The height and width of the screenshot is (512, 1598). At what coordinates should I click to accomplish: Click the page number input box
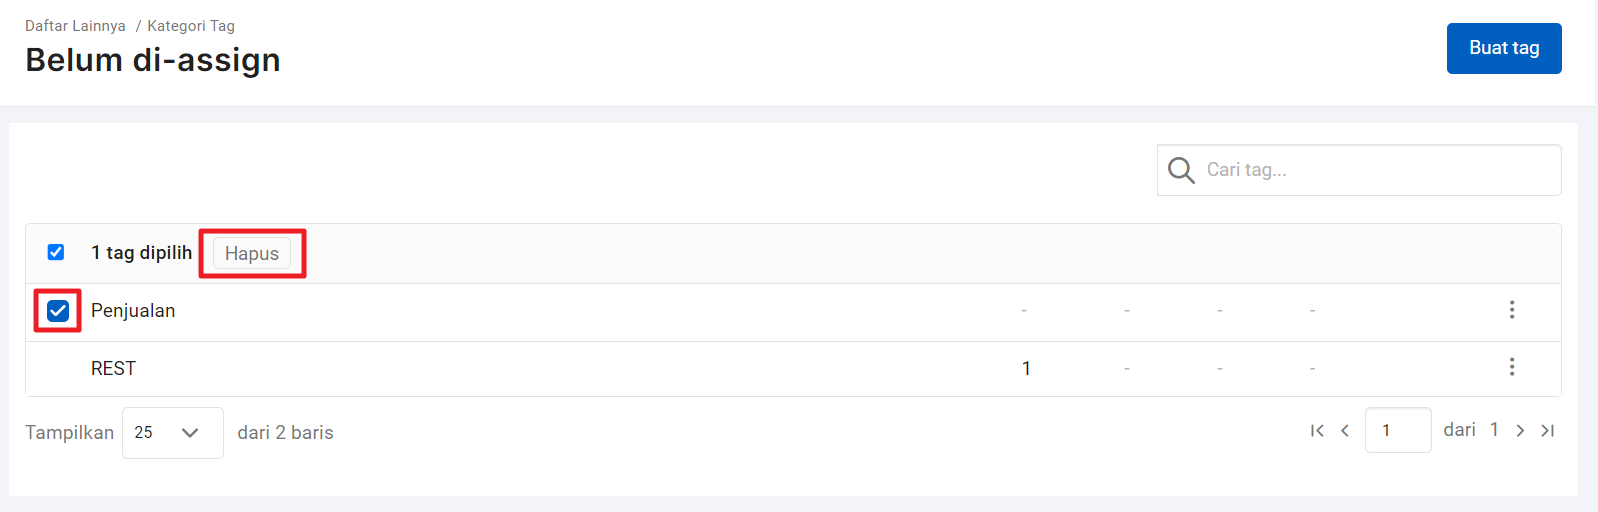coord(1398,430)
